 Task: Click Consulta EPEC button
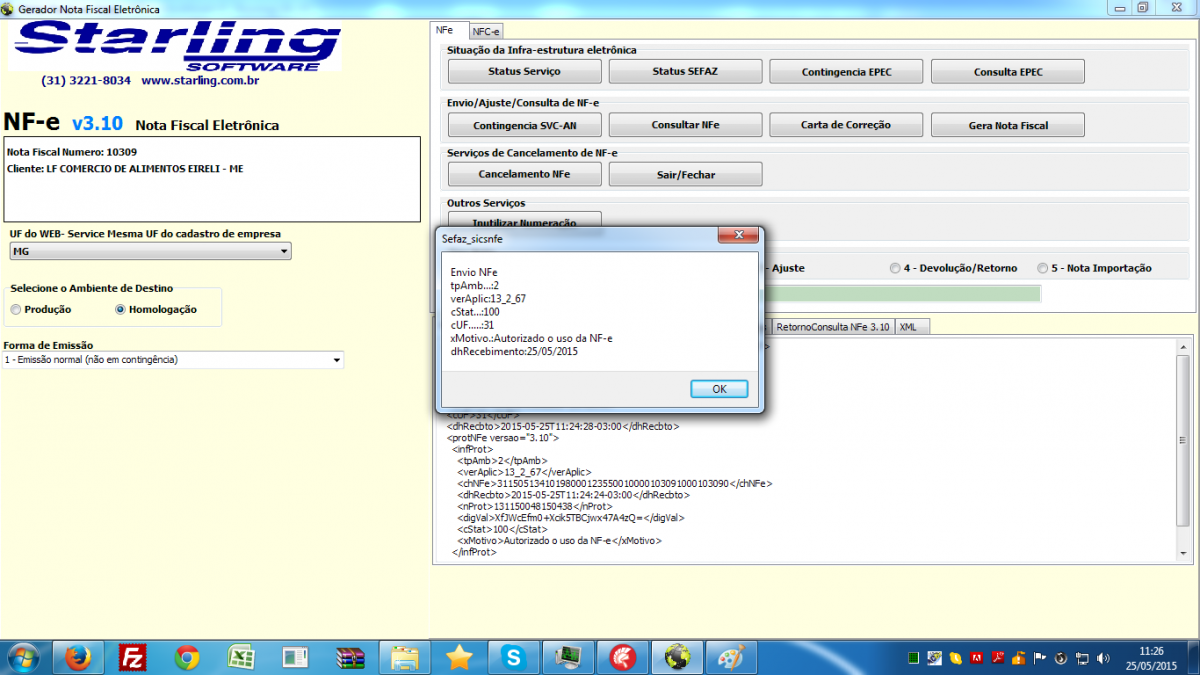pyautogui.click(x=1007, y=72)
